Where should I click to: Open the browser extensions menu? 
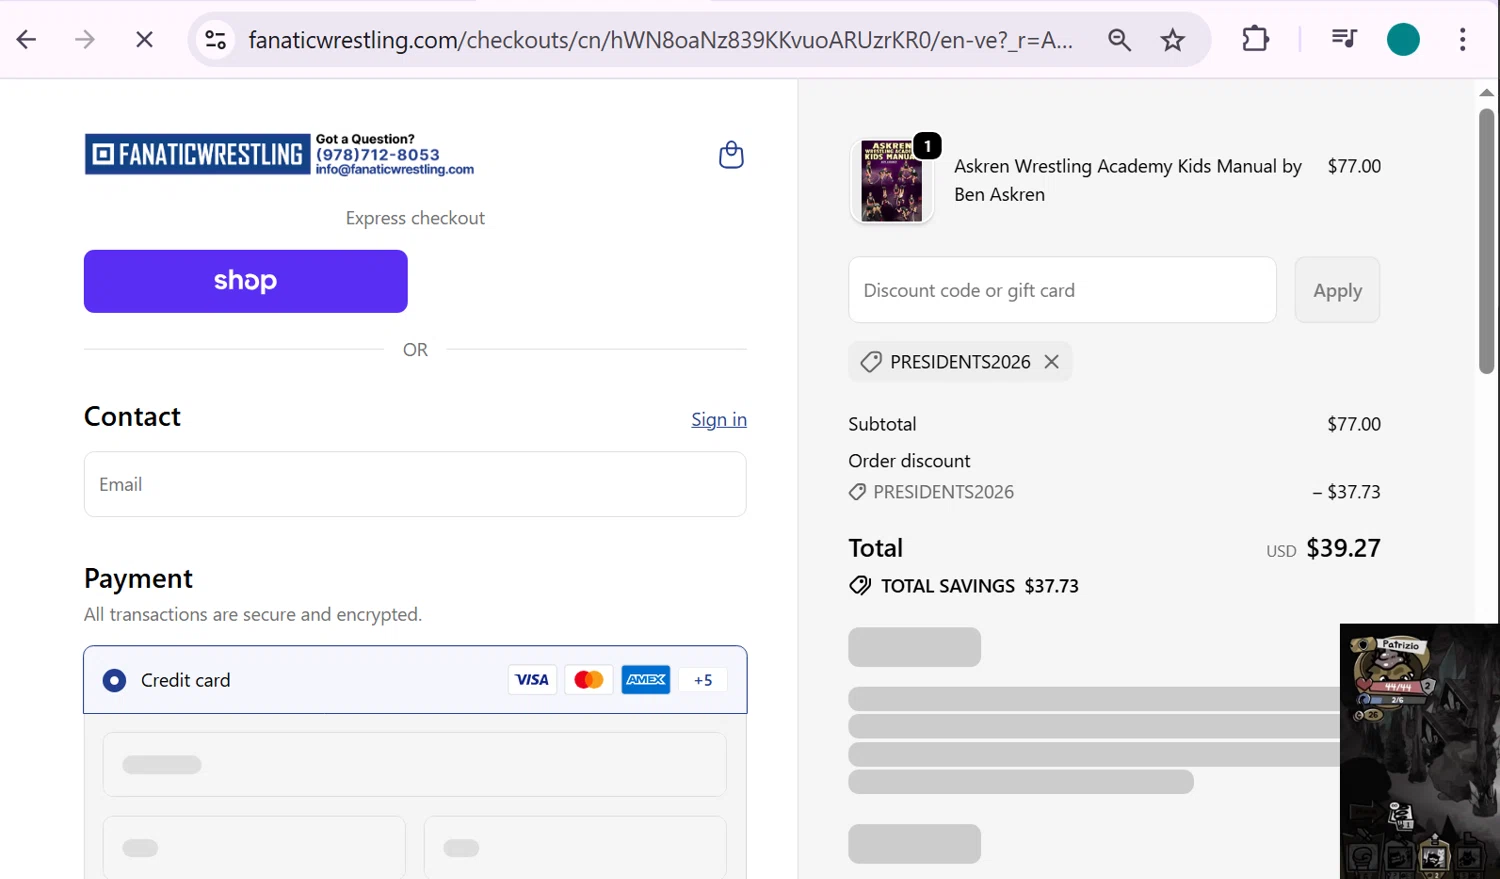click(x=1255, y=39)
